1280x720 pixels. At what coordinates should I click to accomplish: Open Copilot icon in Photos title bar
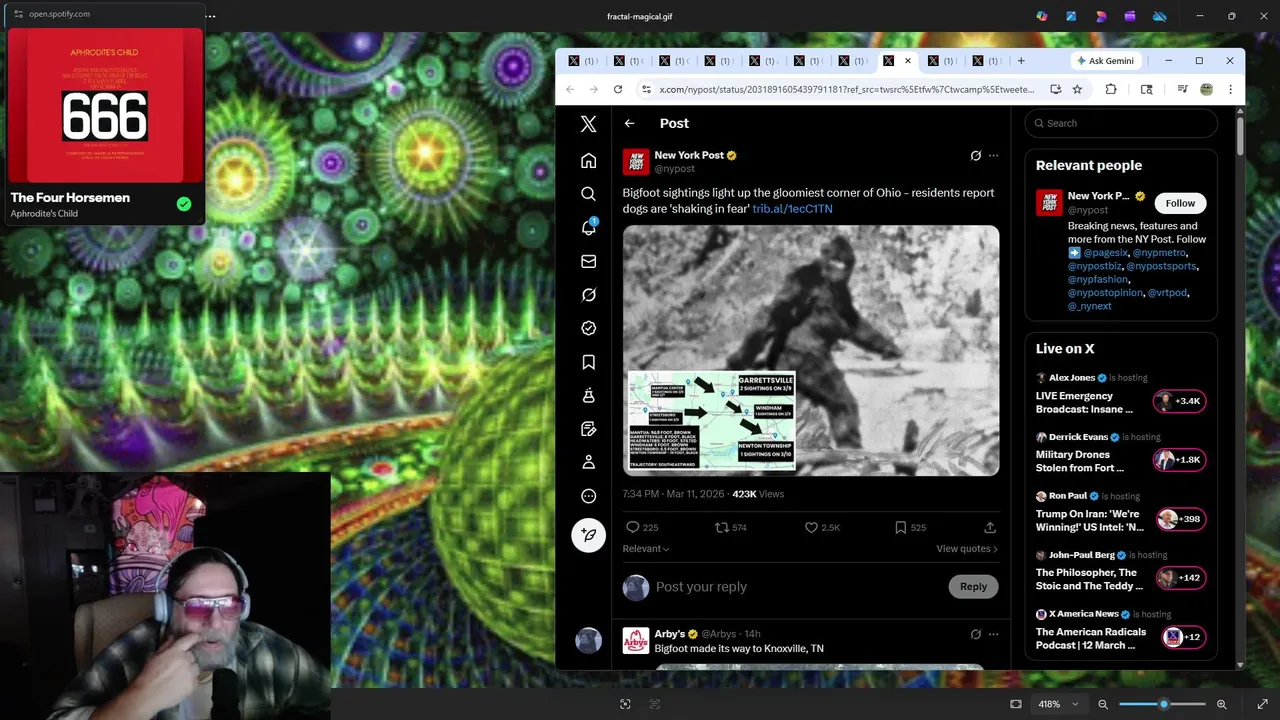[x=1041, y=16]
